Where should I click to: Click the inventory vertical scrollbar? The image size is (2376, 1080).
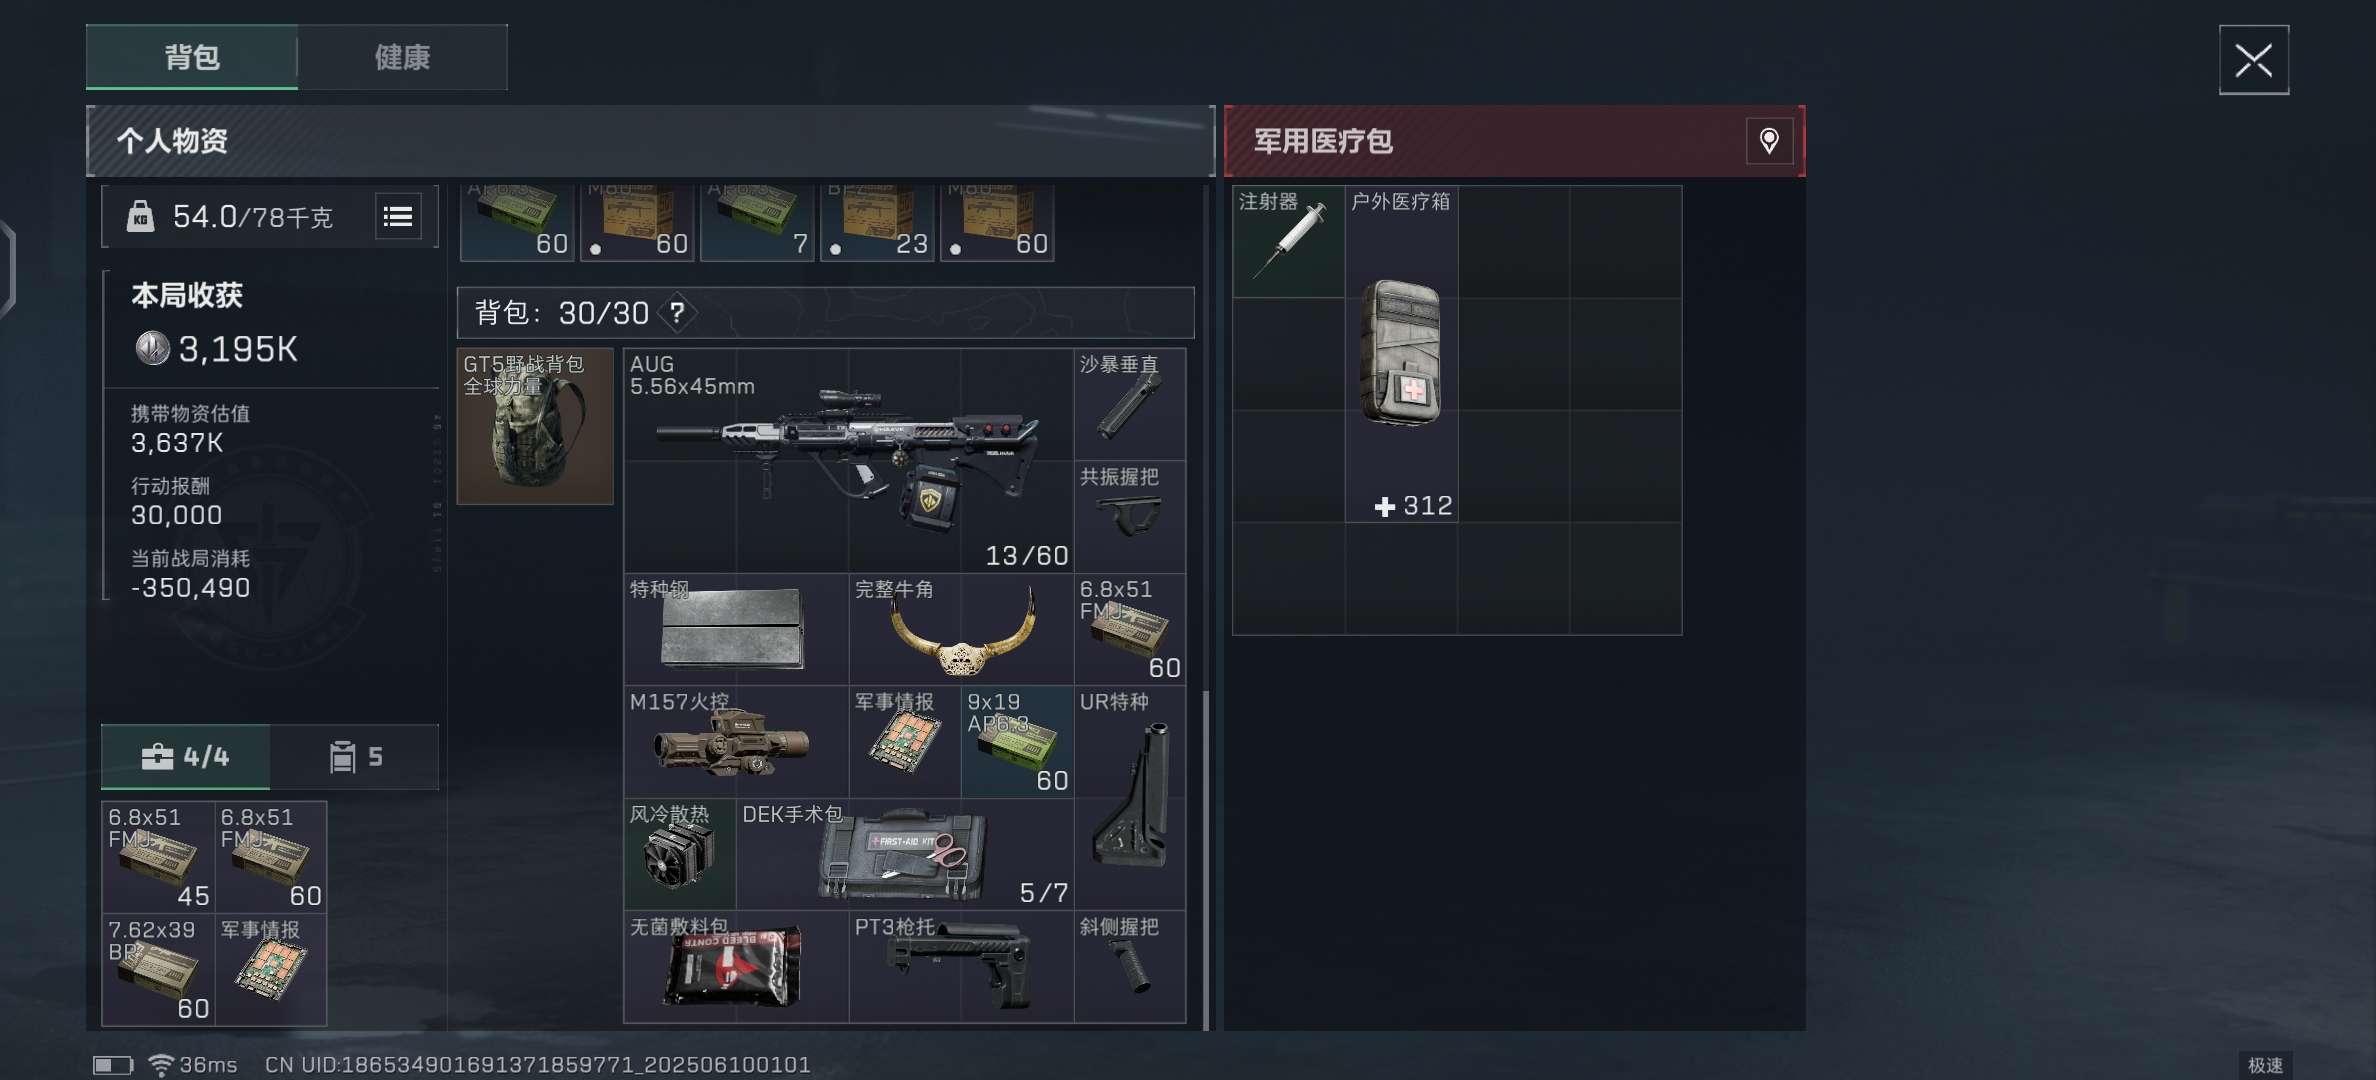tap(1206, 860)
